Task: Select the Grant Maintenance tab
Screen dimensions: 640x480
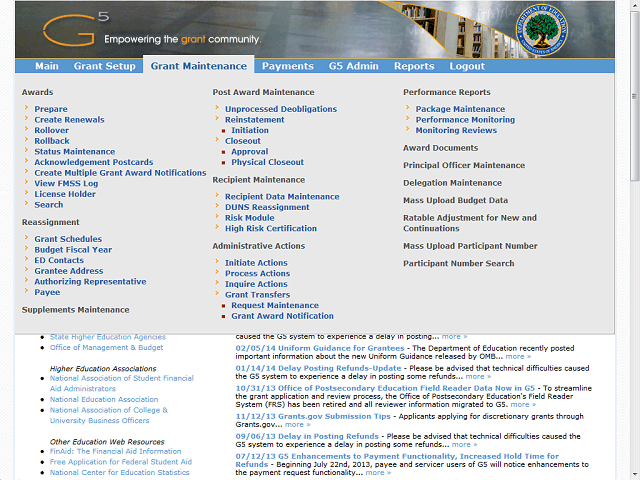Action: pyautogui.click(x=199, y=66)
